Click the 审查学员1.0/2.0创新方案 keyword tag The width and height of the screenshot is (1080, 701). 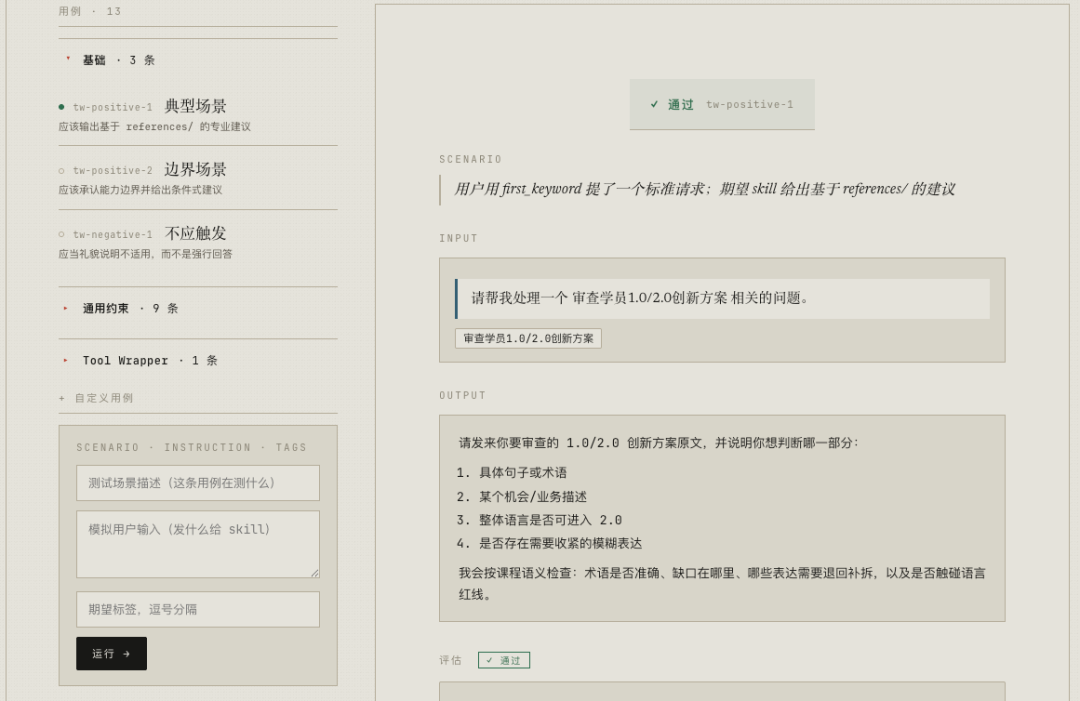528,338
